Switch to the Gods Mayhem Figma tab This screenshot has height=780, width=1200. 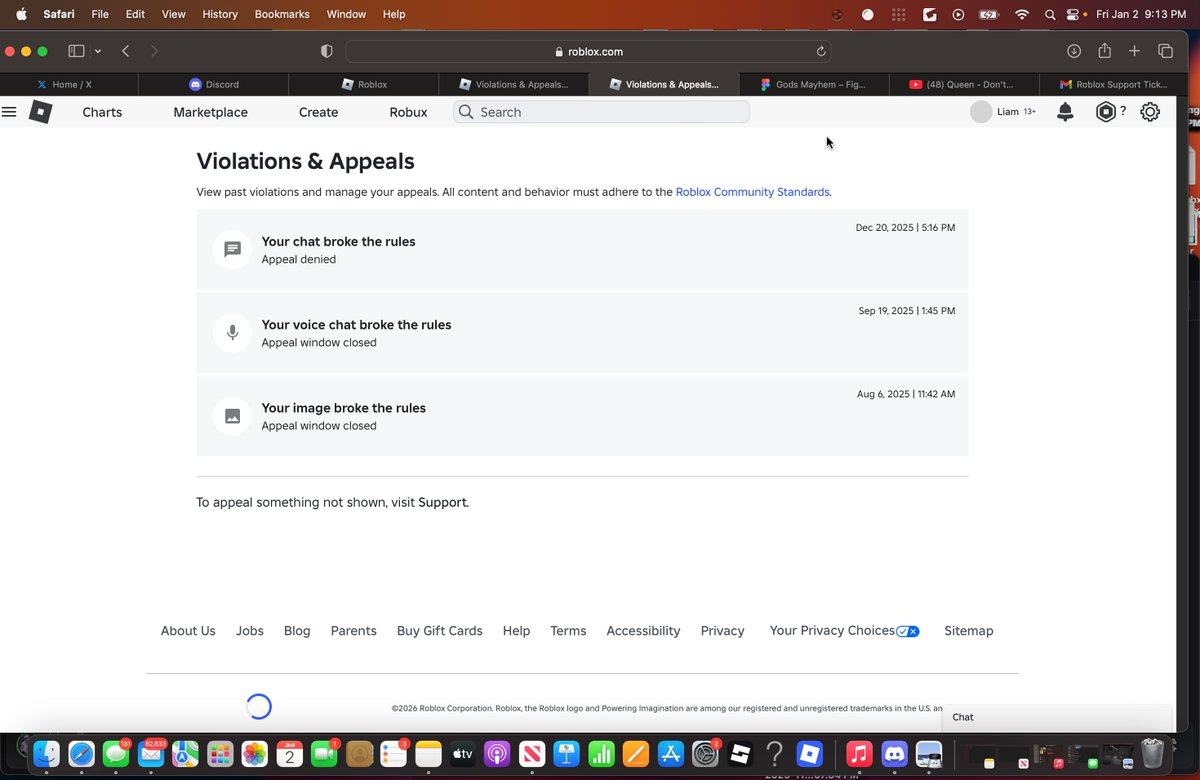point(815,84)
